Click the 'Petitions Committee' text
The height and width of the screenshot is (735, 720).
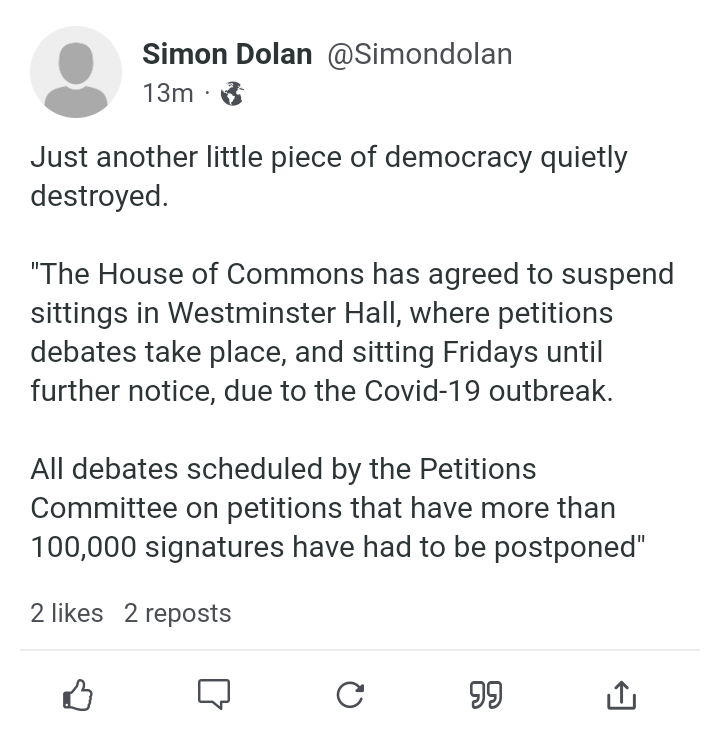(283, 488)
